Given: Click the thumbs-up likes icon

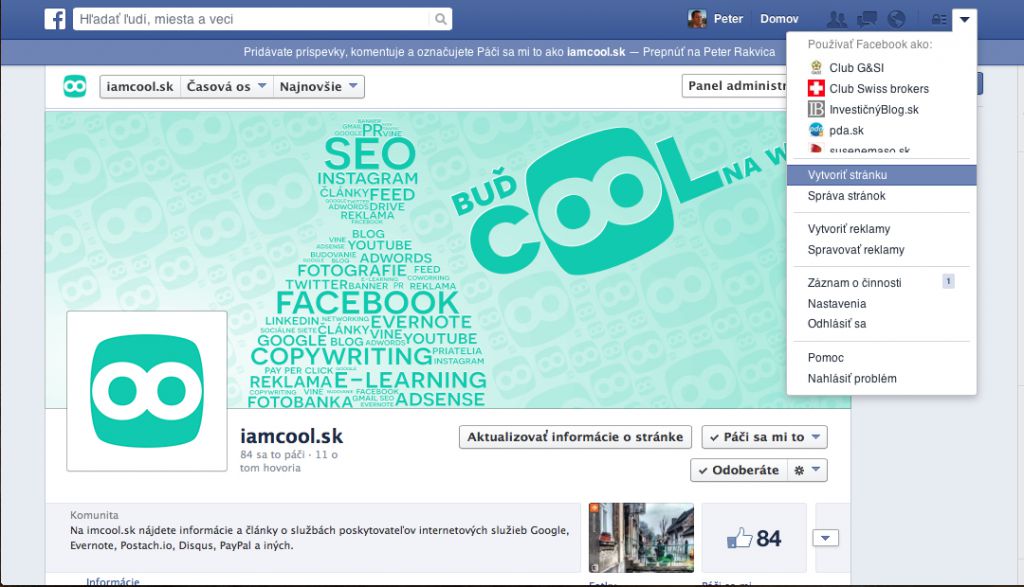Looking at the screenshot, I should pyautogui.click(x=740, y=539).
